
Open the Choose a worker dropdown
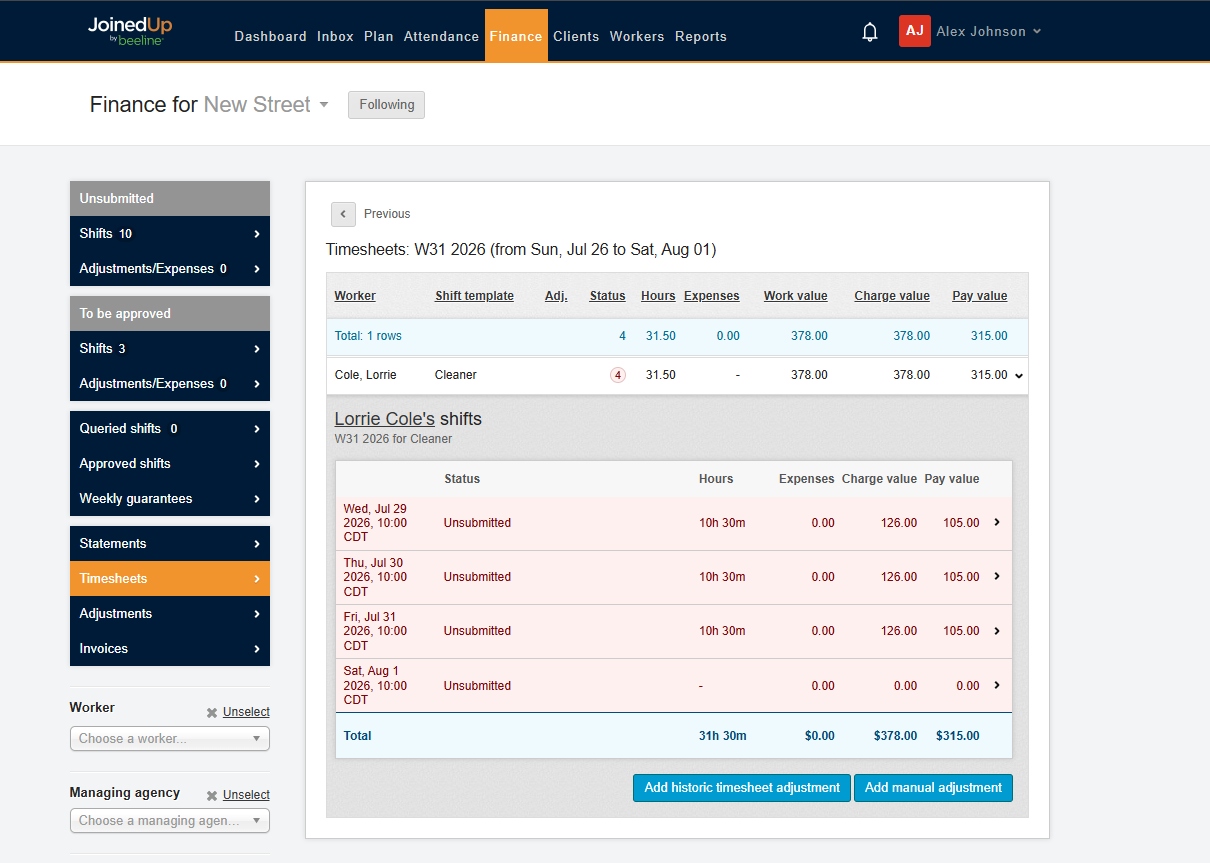[x=170, y=739]
